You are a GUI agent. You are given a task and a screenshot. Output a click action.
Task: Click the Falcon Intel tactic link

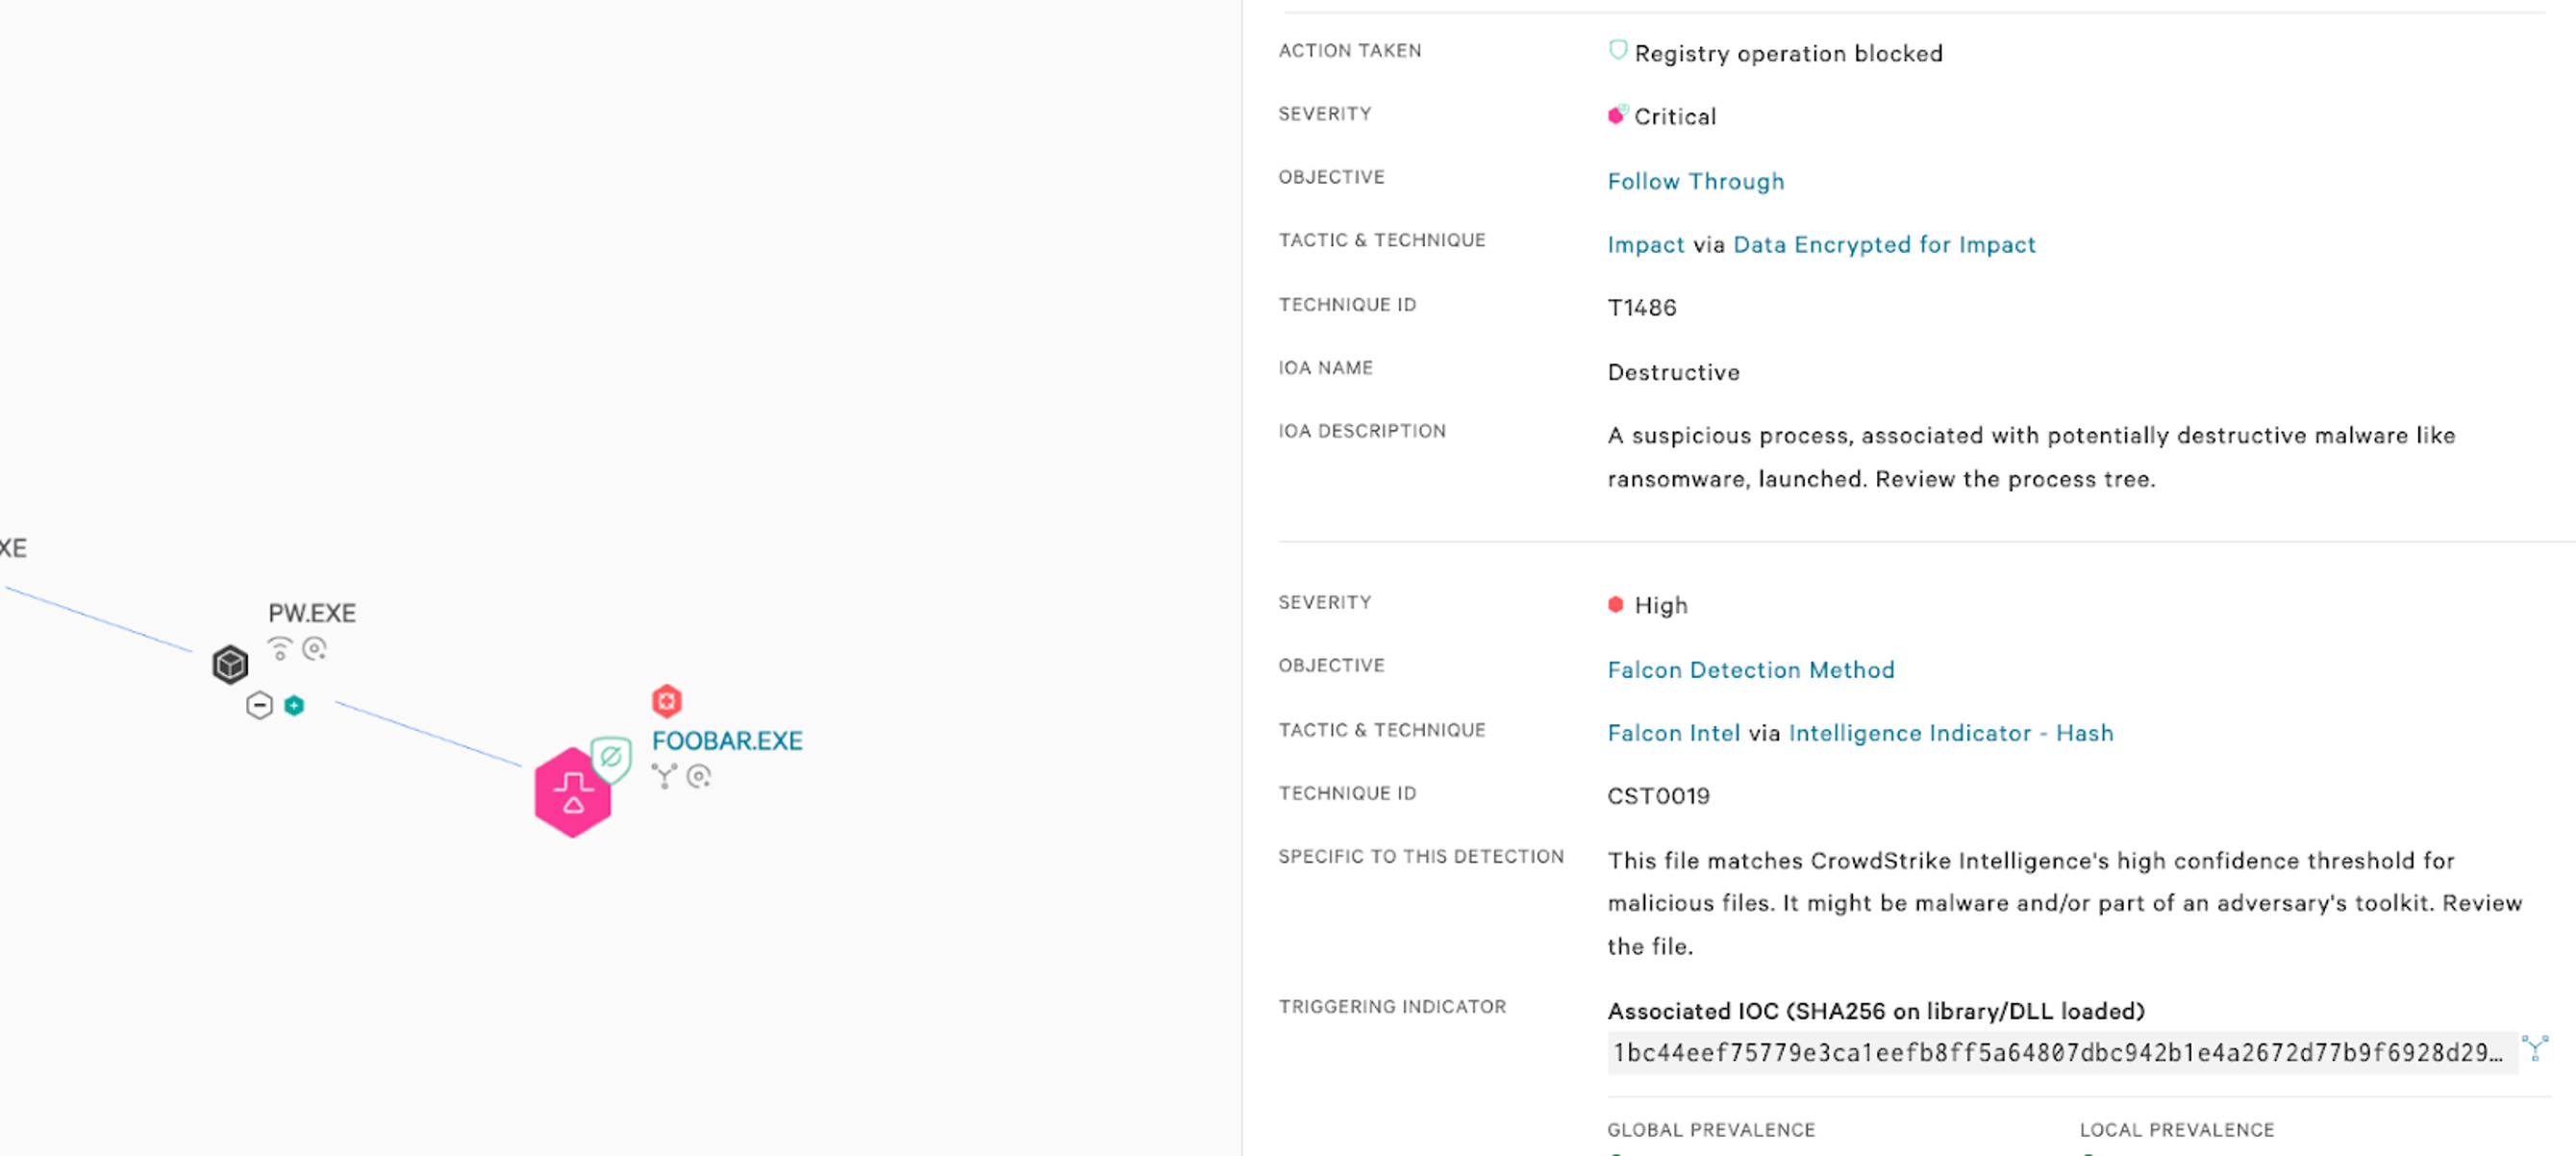click(x=1673, y=733)
